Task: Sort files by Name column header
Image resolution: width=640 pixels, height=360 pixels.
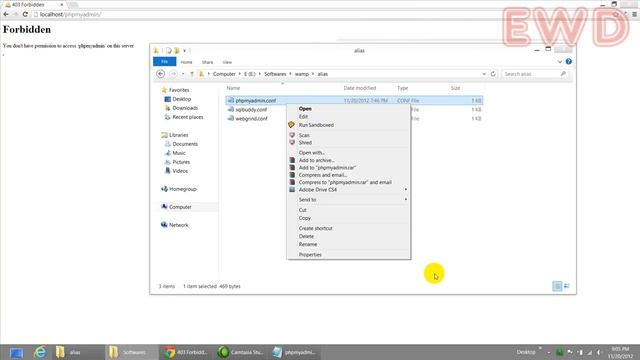Action: pos(233,88)
